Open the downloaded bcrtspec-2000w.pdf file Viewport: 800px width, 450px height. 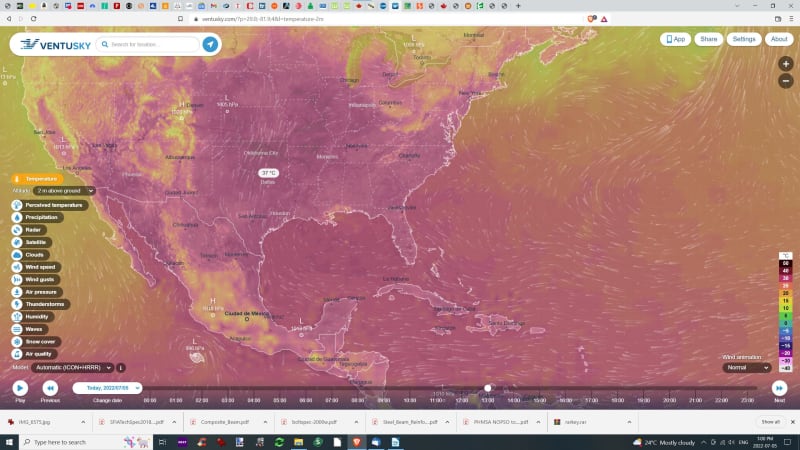tap(314, 422)
